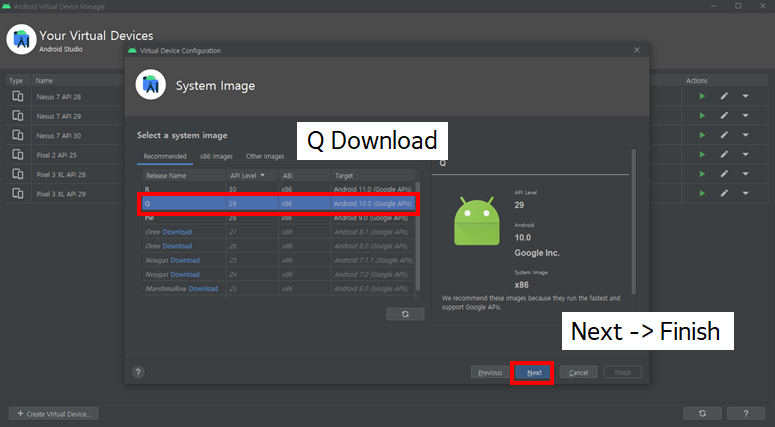The image size is (775, 427).
Task: Launch the Nexus 7 API 28 emulator
Action: coord(702,96)
